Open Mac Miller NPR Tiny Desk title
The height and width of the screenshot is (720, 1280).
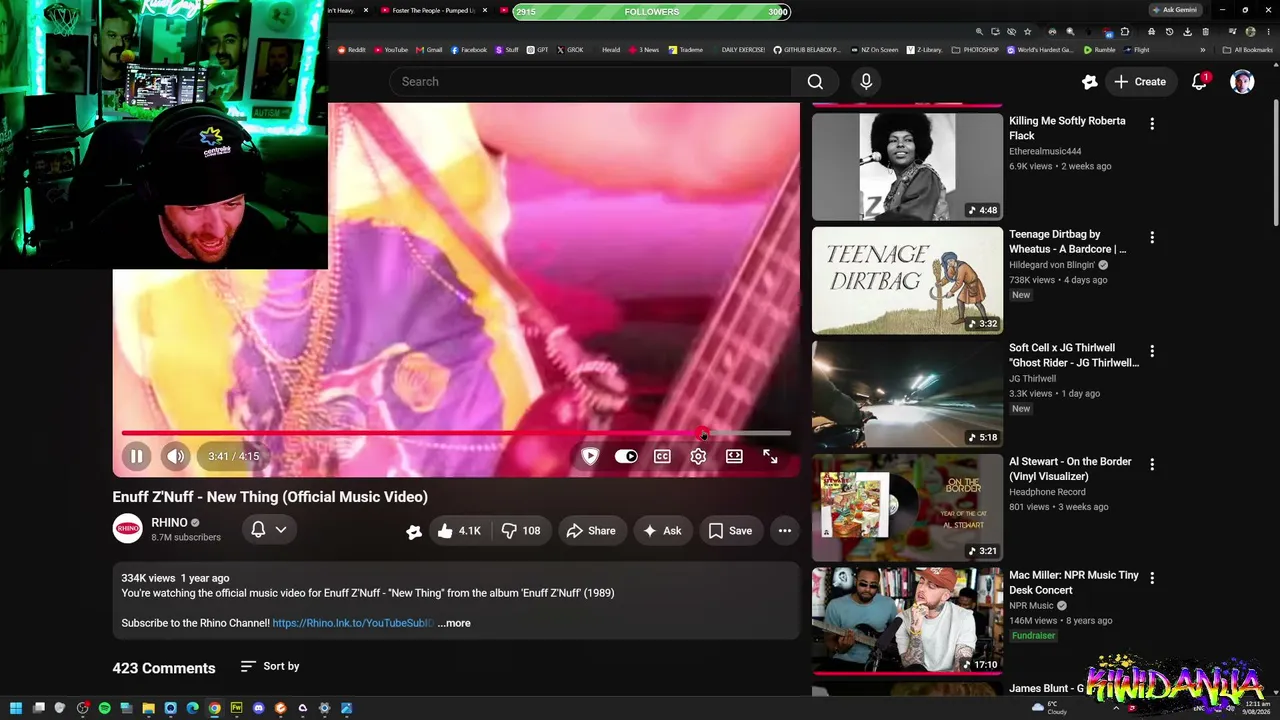(1074, 583)
